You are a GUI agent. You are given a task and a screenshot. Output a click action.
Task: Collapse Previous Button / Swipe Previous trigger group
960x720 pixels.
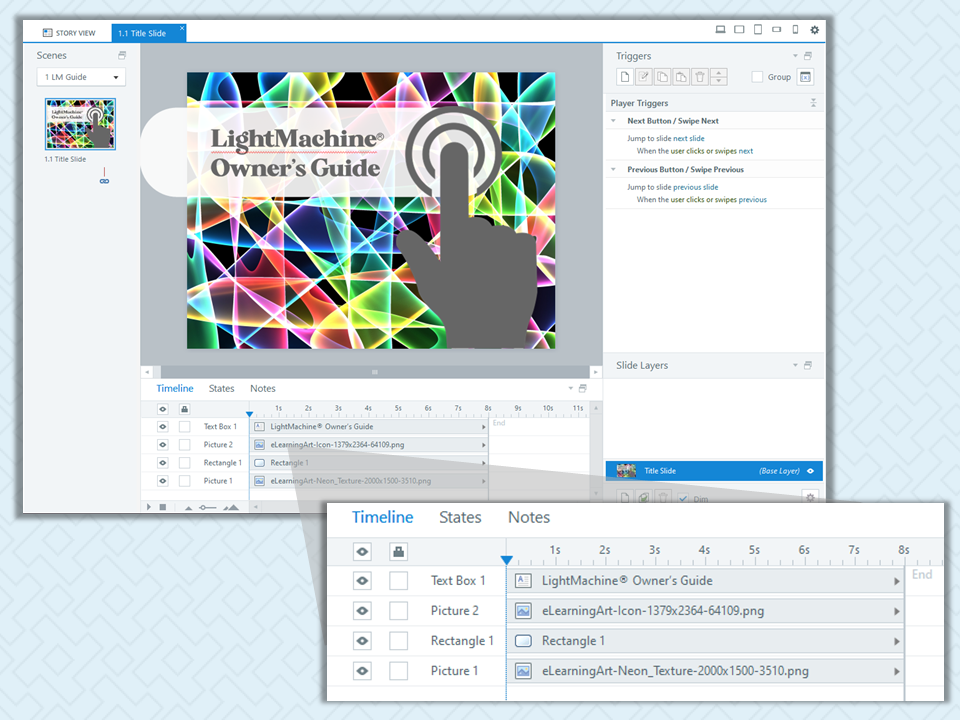pyautogui.click(x=613, y=170)
